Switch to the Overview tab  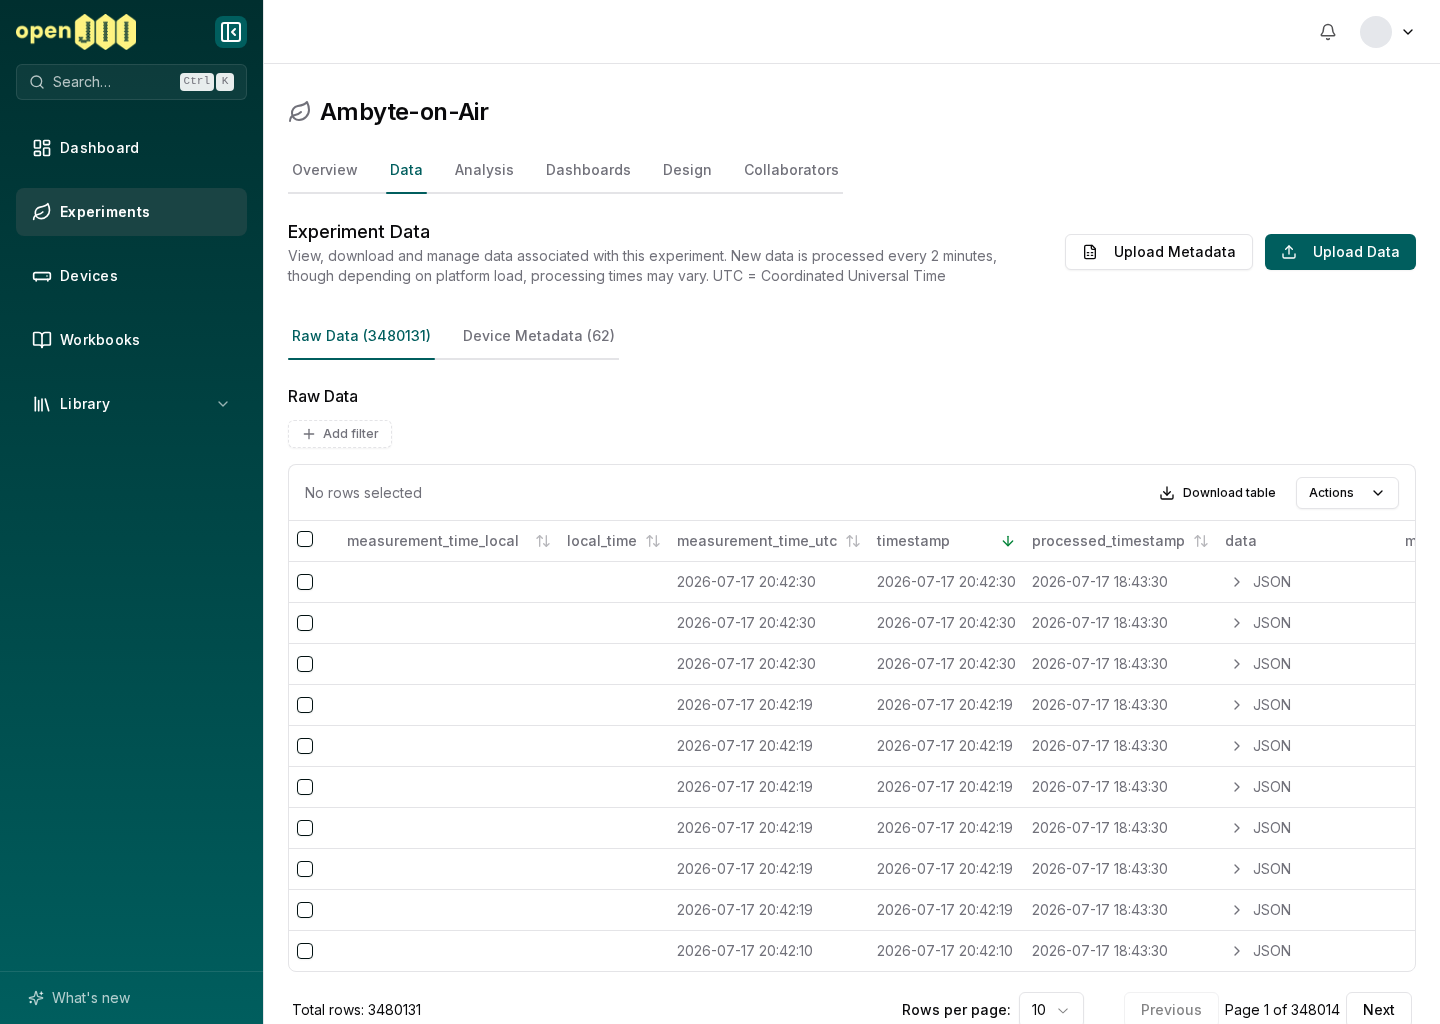(x=325, y=170)
